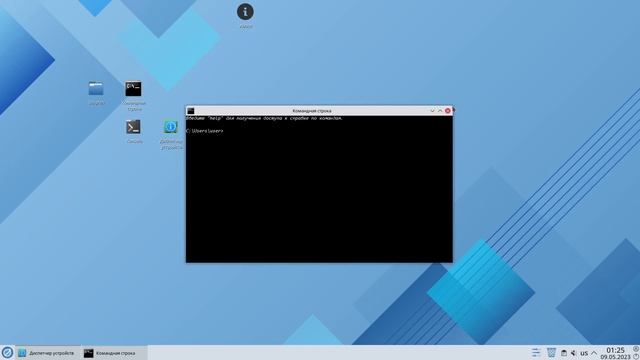Open the application launcher start menu
This screenshot has width=640, height=360.
(x=7, y=353)
